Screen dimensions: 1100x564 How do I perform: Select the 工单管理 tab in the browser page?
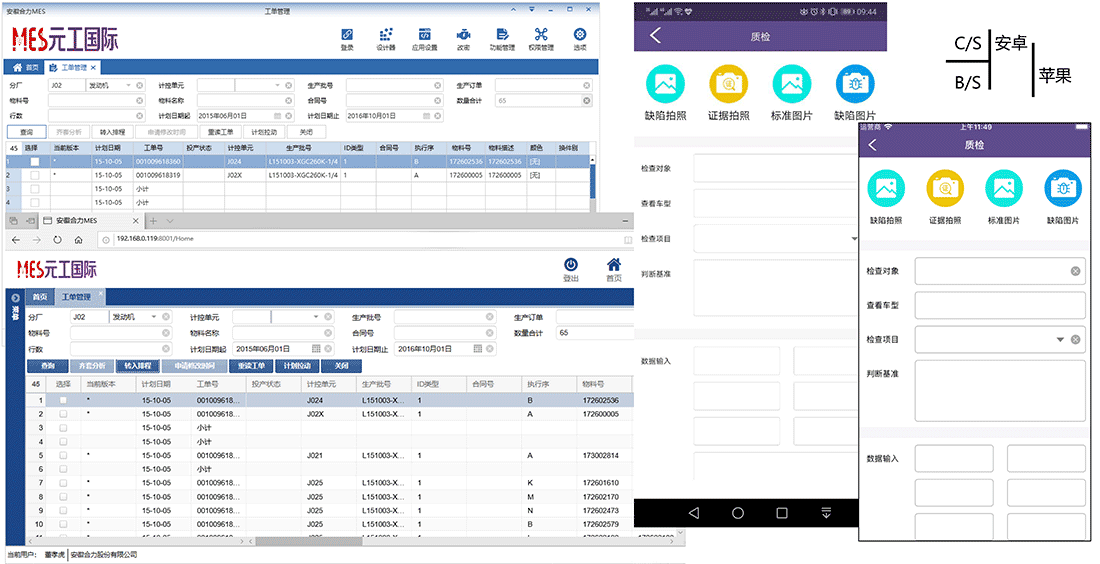pyautogui.click(x=76, y=297)
